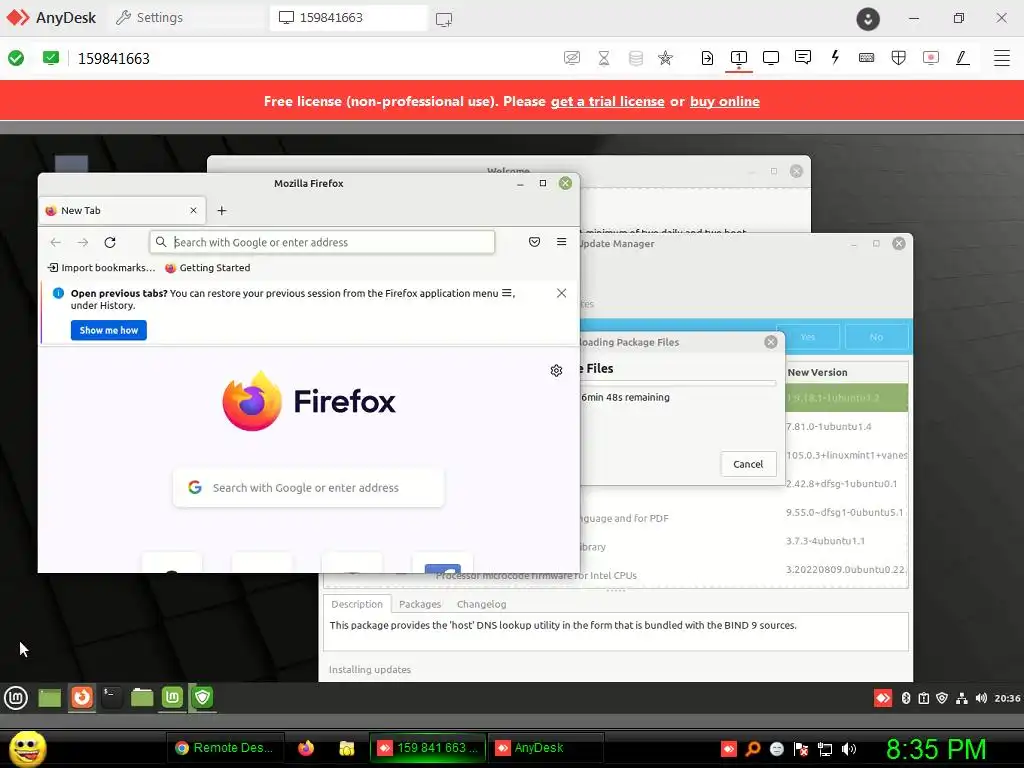Click Import bookmarks in the bookmarks toolbar
This screenshot has width=1024, height=768.
(x=101, y=268)
